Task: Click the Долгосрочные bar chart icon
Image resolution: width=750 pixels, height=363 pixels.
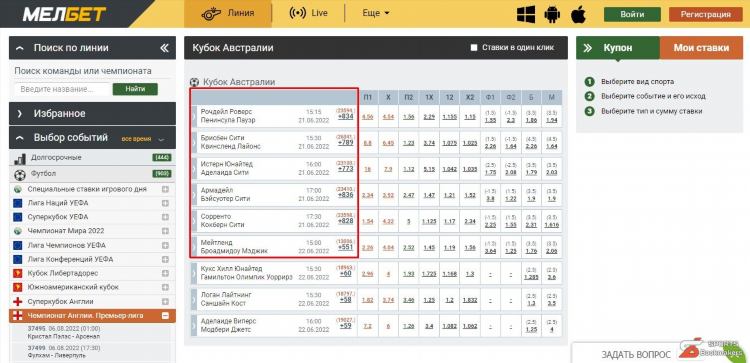Action: point(20,158)
